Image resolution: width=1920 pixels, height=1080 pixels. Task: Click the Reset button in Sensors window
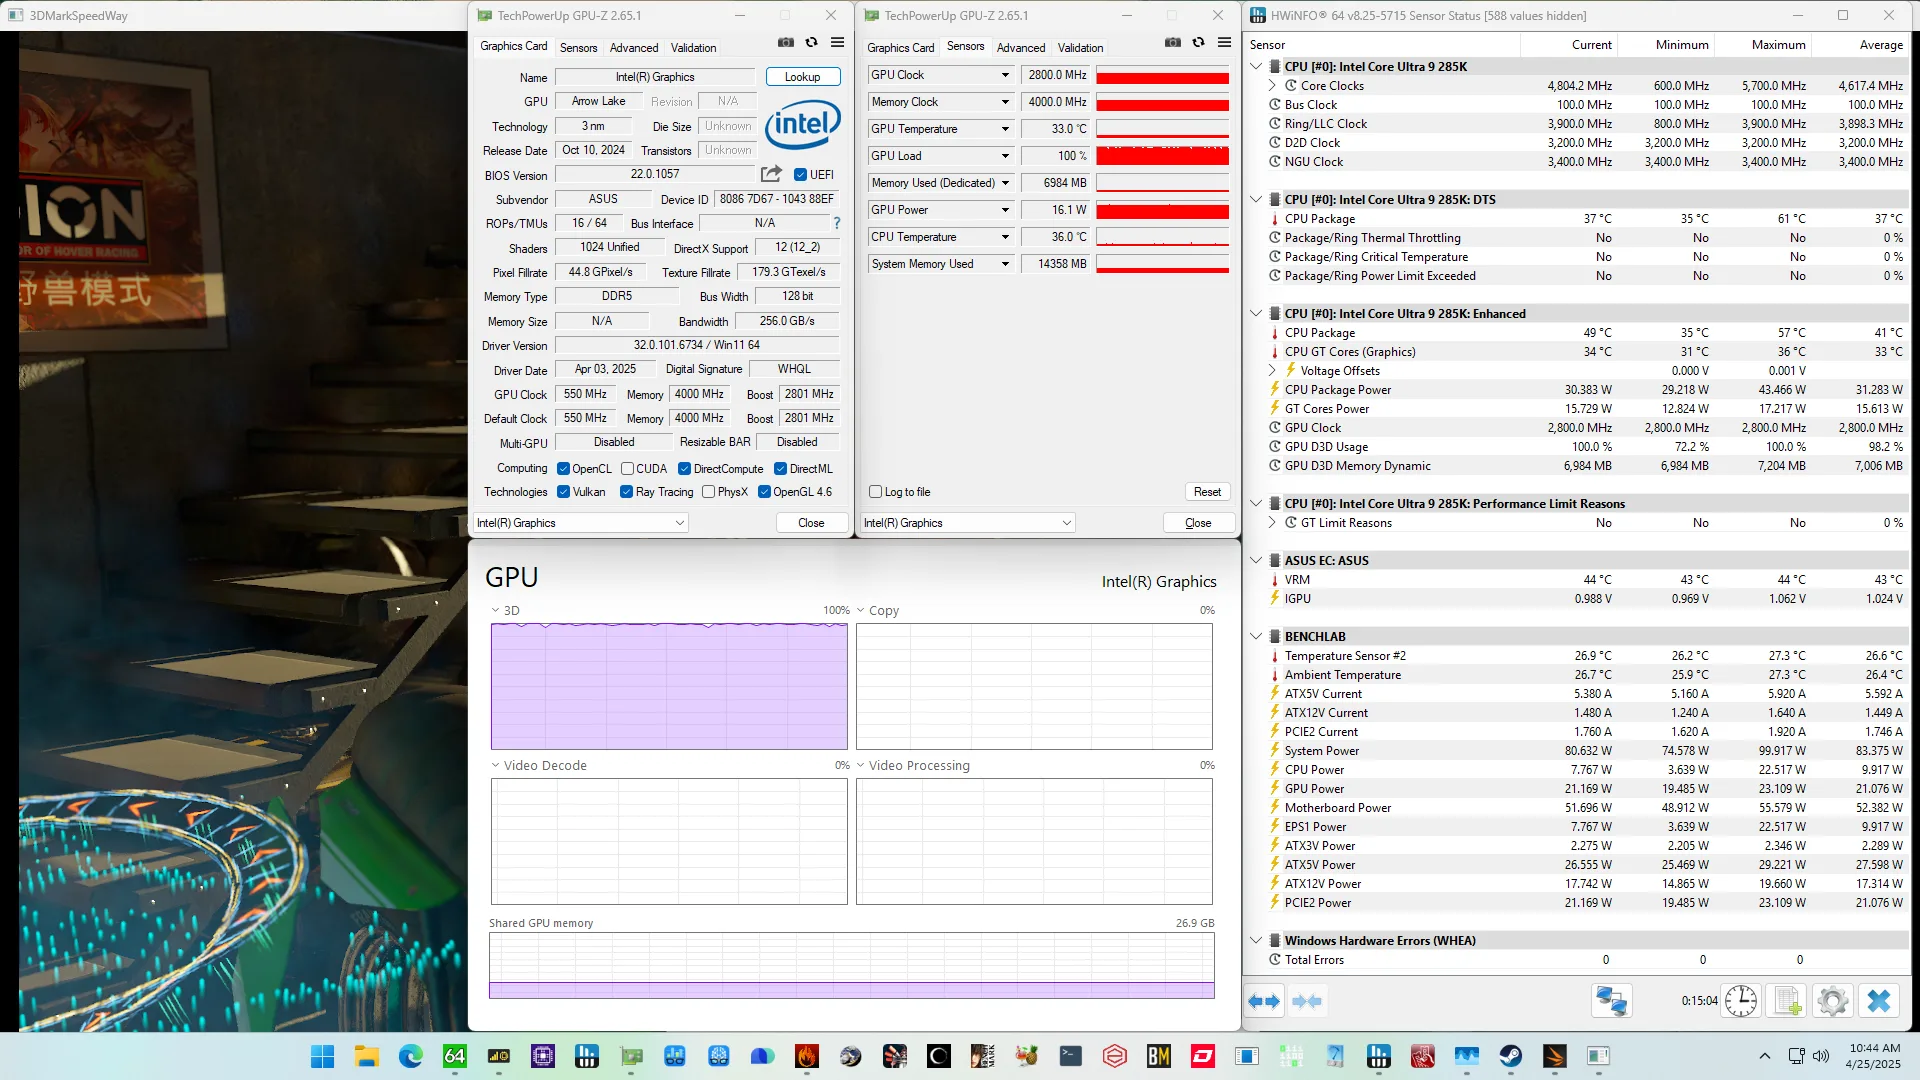pos(1207,492)
